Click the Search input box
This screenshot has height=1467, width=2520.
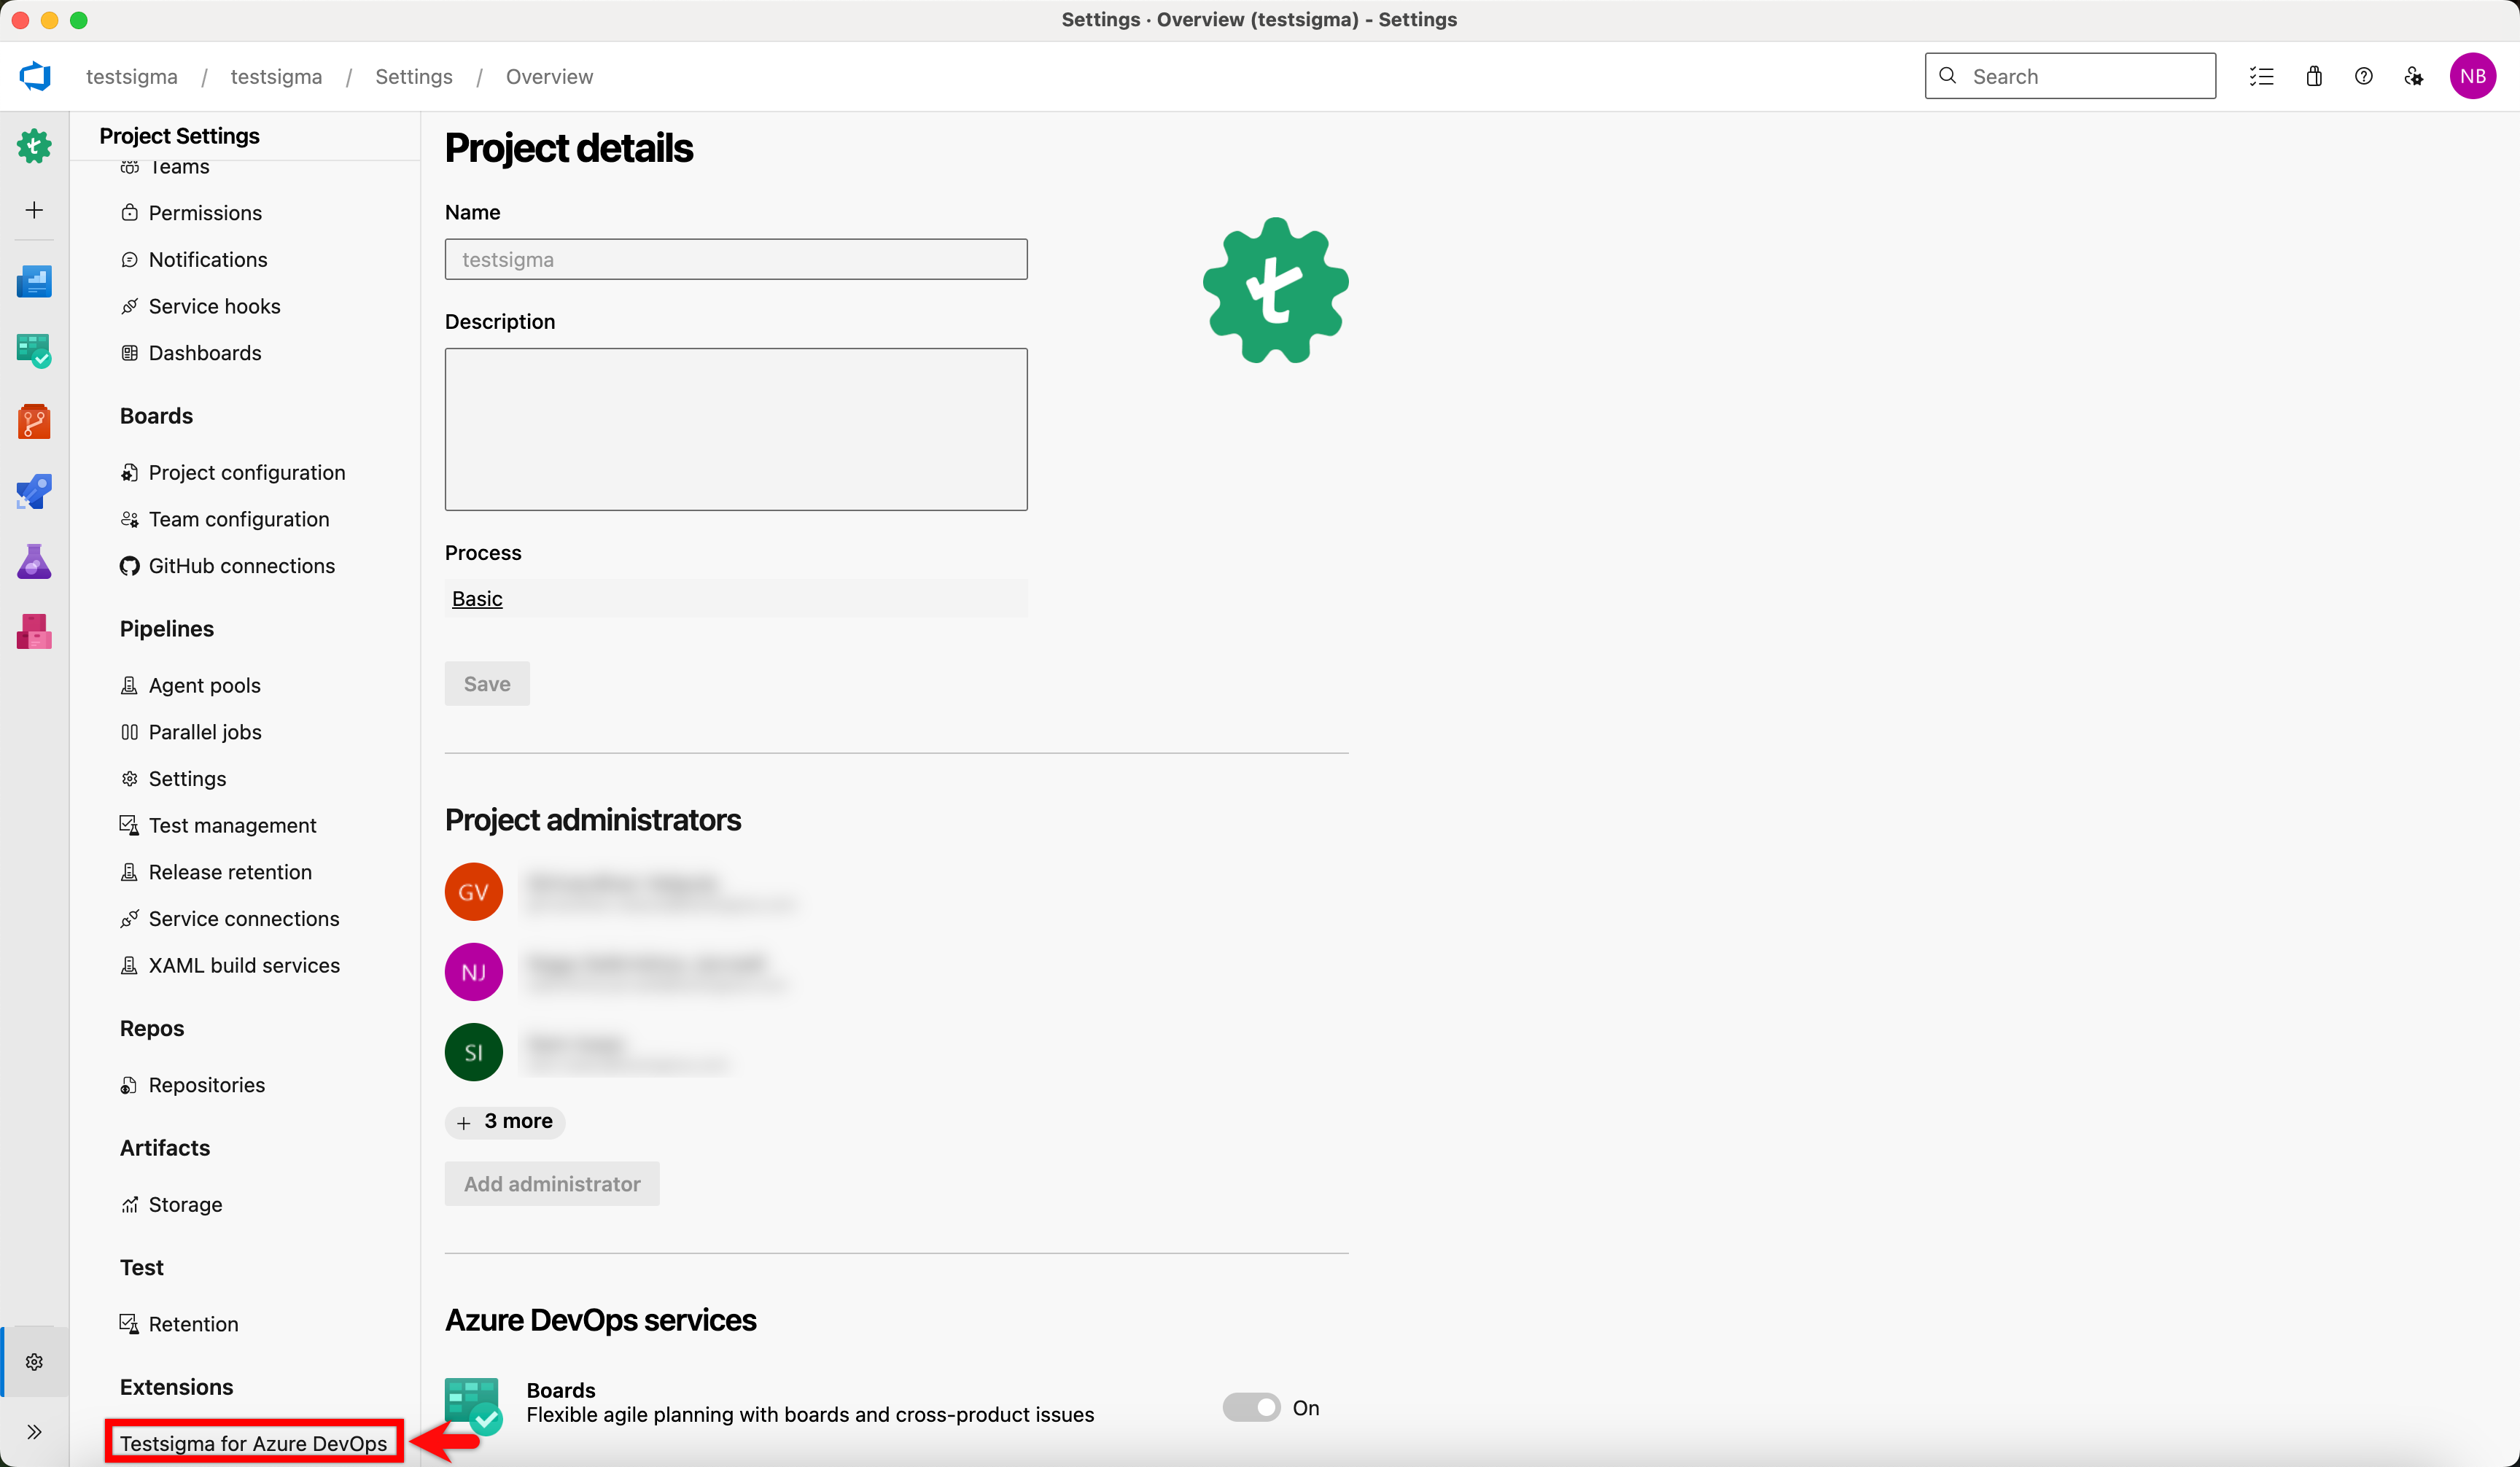coord(2070,76)
